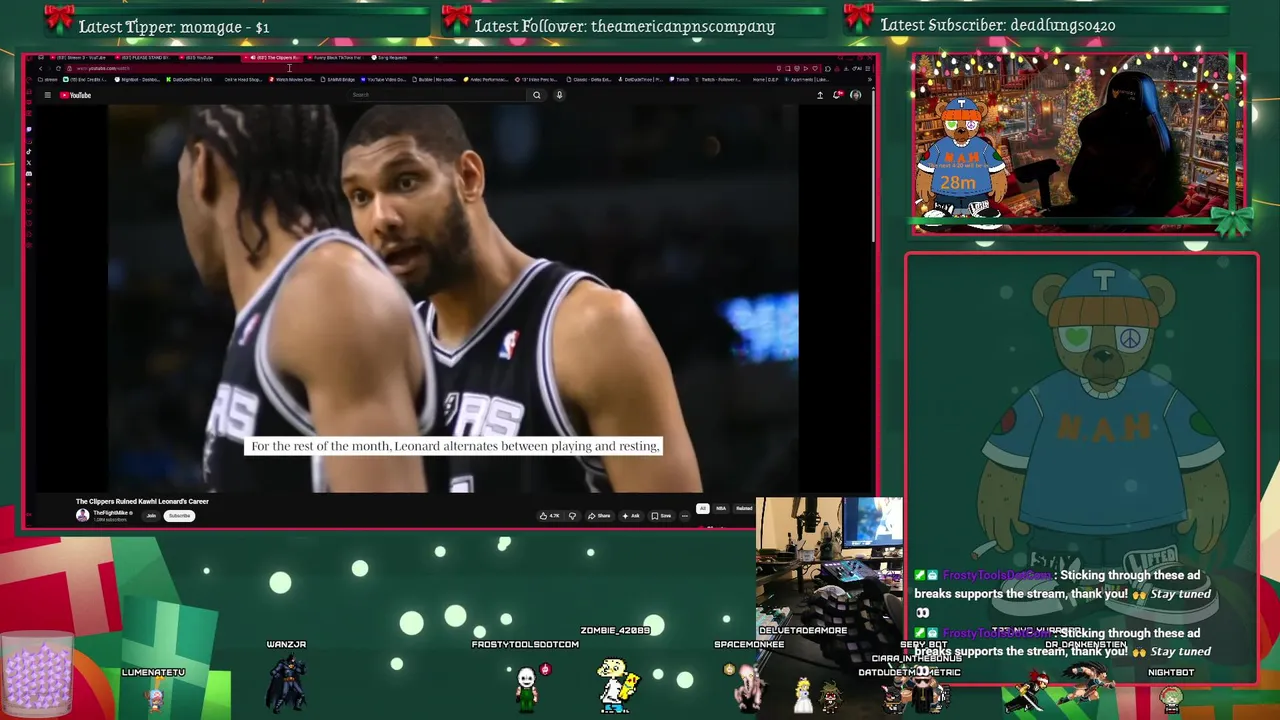Click the YouTube search magnifier button
The width and height of the screenshot is (1280, 720).
[537, 95]
